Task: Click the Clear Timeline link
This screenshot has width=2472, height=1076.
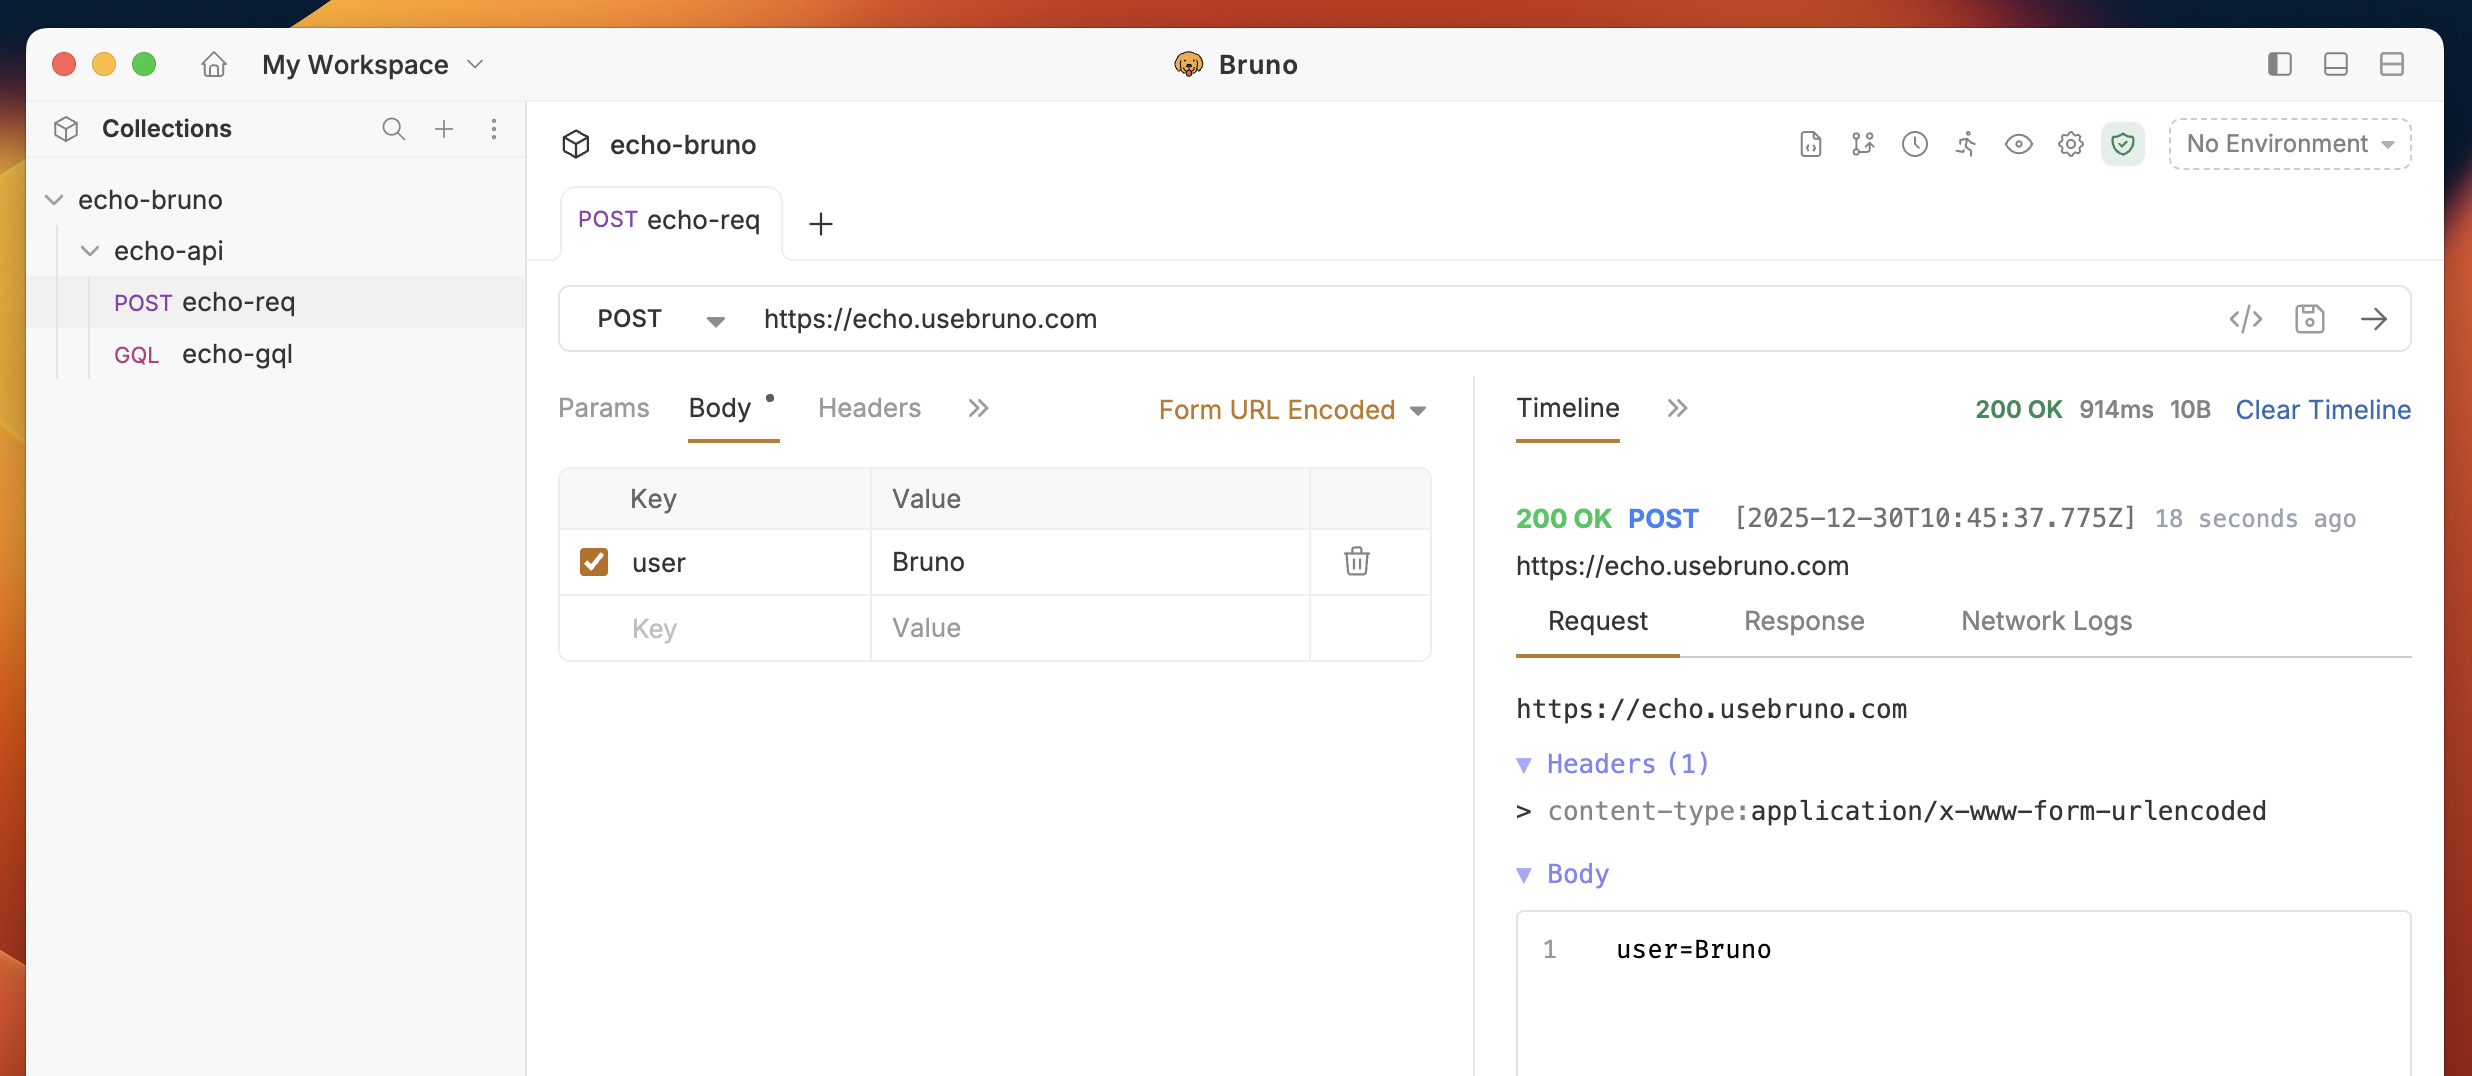Action: 2322,409
